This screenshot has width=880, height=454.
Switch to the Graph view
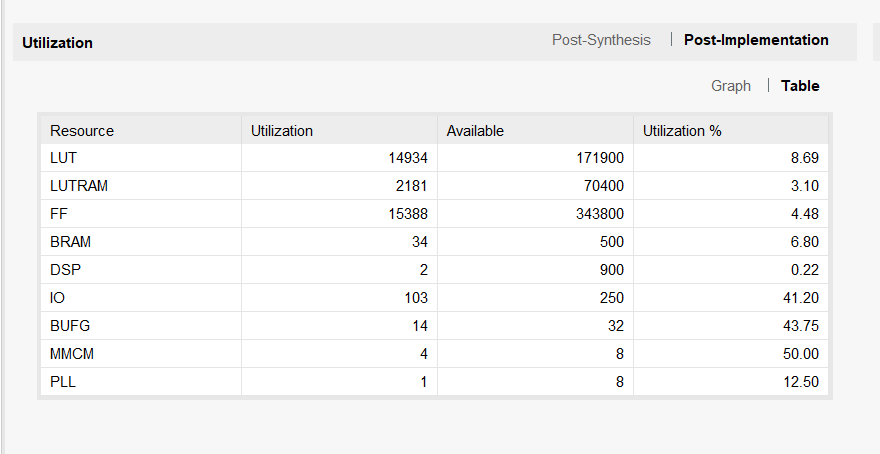(730, 86)
